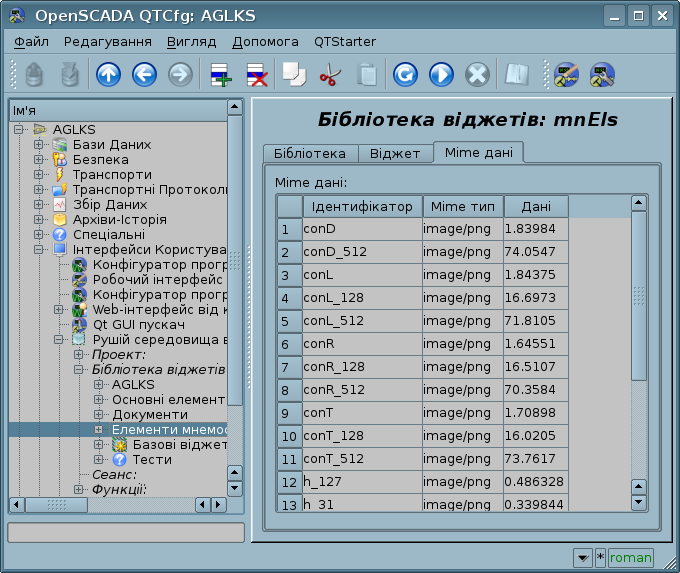Switch to the Бібліотека tab

[x=310, y=154]
